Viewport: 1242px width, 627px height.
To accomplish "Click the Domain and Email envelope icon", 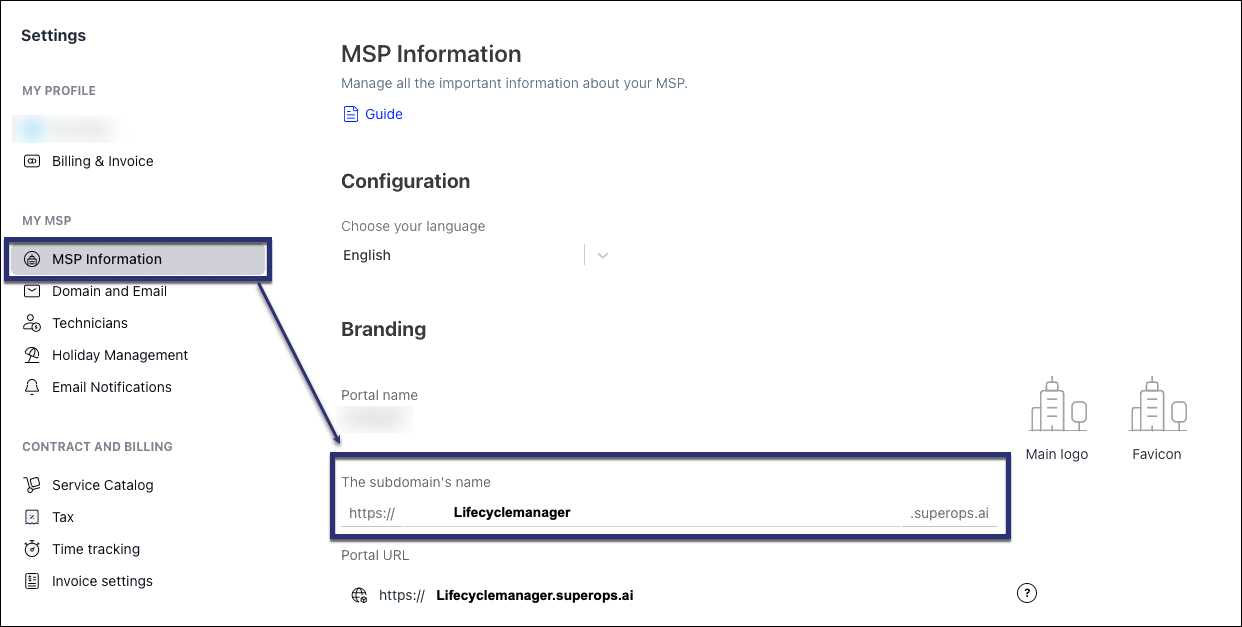I will click(32, 291).
